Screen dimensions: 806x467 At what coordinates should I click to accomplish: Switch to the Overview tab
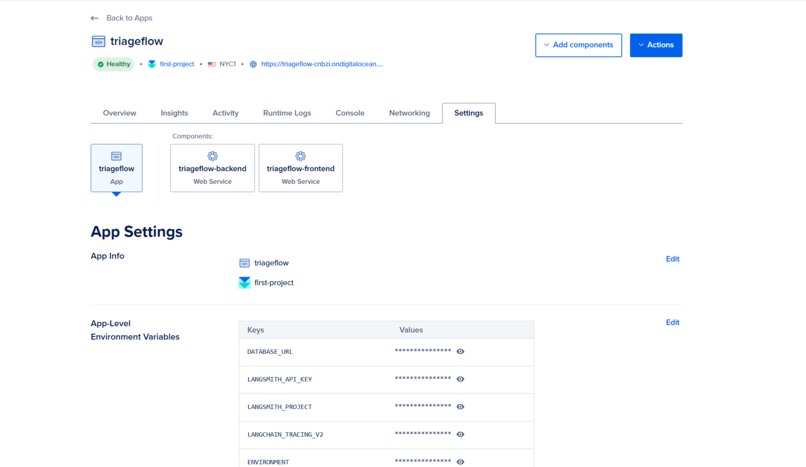(x=119, y=113)
